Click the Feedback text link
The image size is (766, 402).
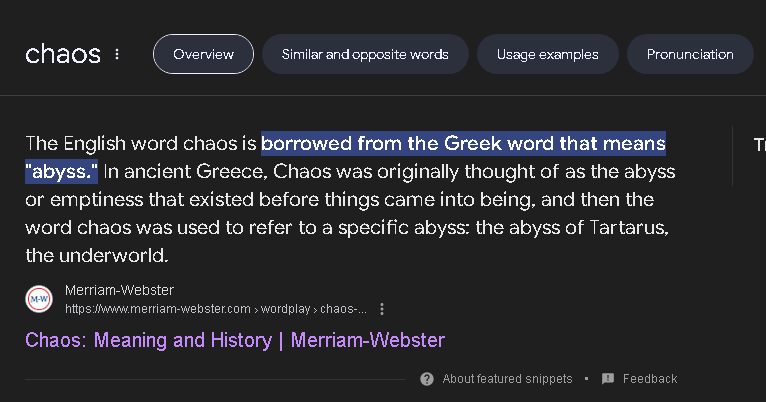pos(650,379)
